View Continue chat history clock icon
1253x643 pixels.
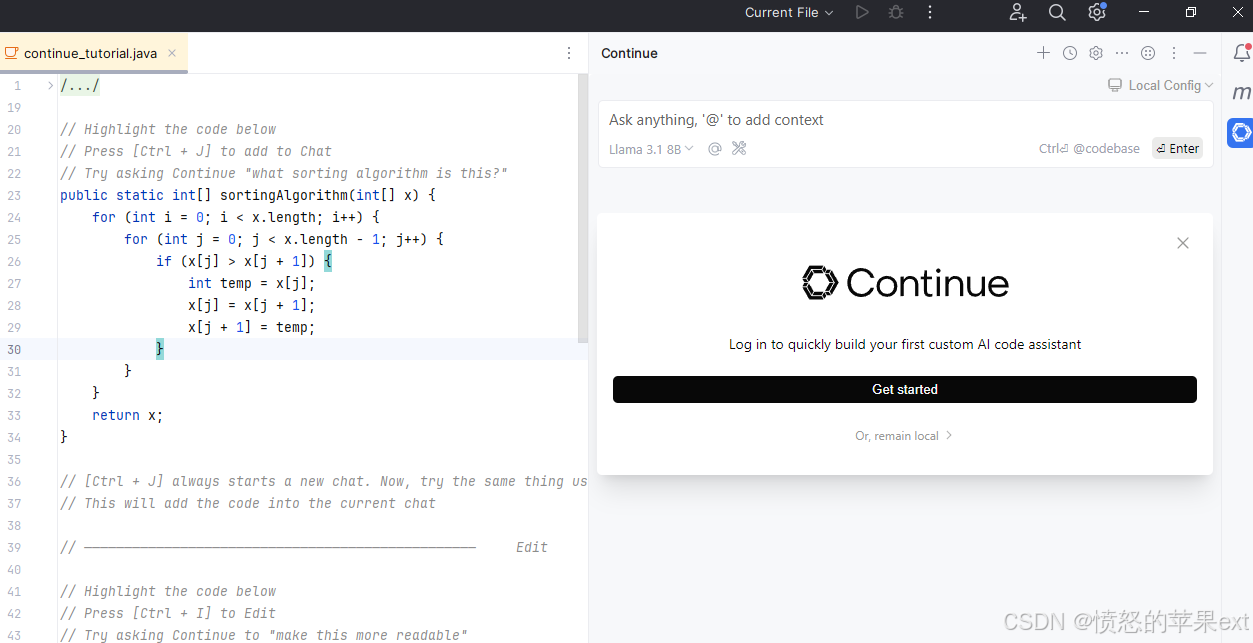coord(1070,53)
